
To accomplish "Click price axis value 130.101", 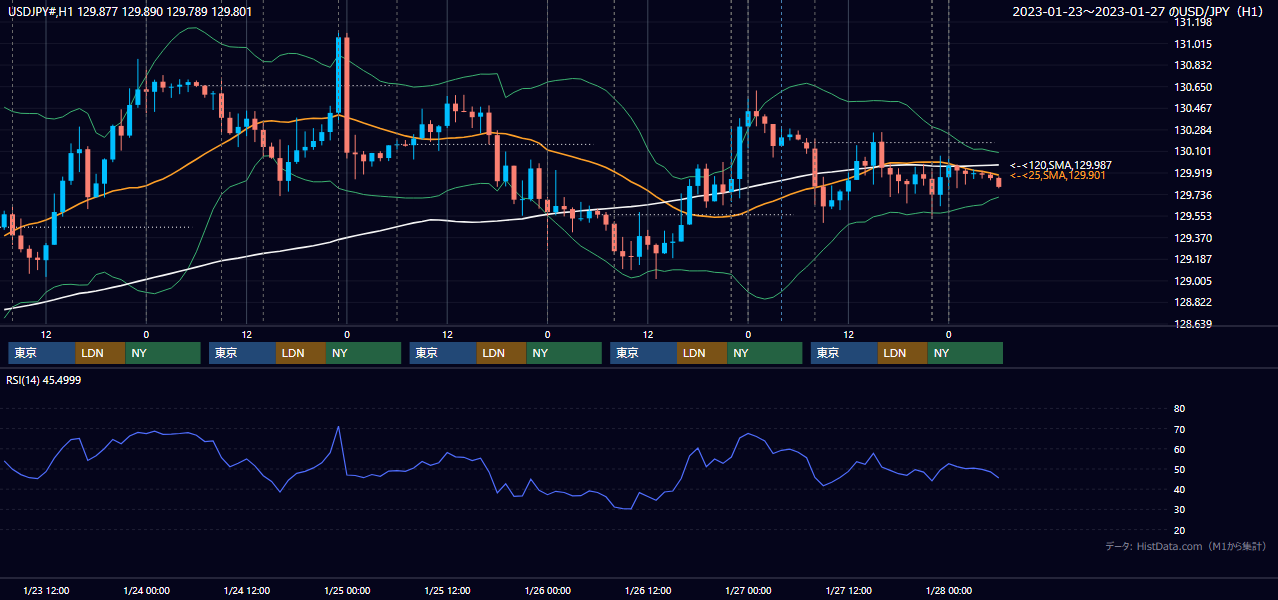I will click(1193, 152).
